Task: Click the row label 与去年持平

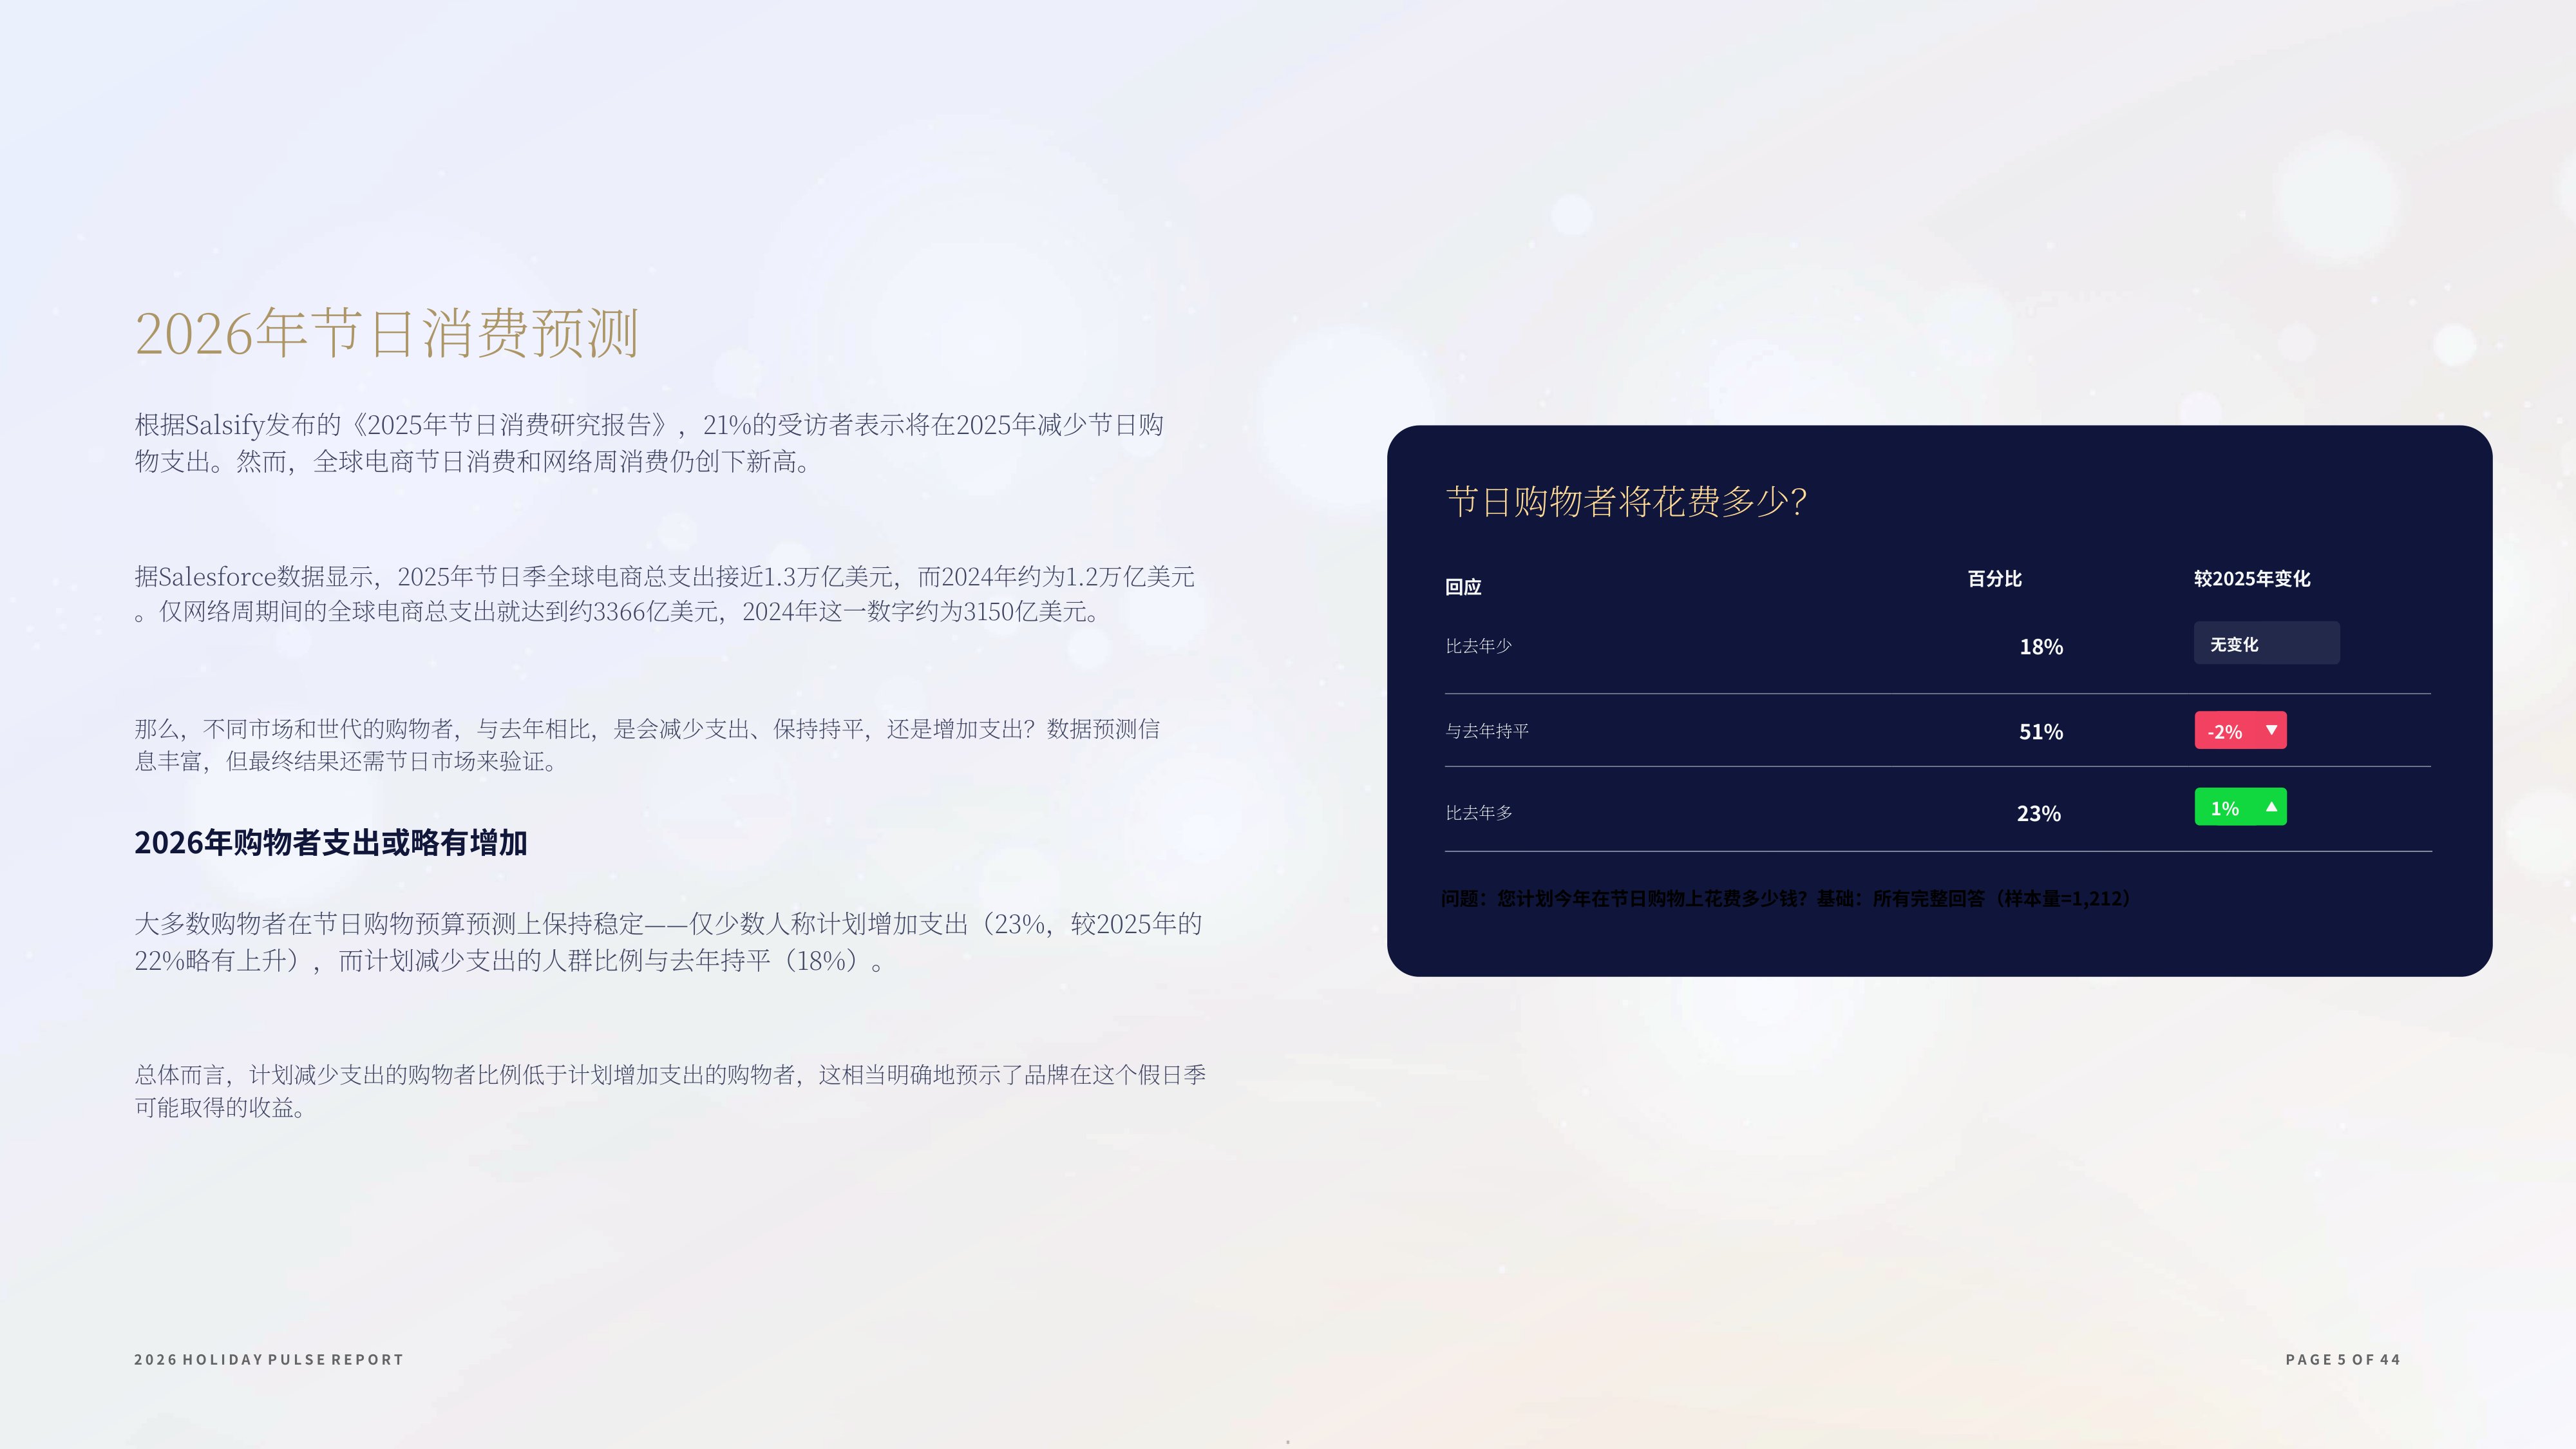Action: pyautogui.click(x=1486, y=731)
